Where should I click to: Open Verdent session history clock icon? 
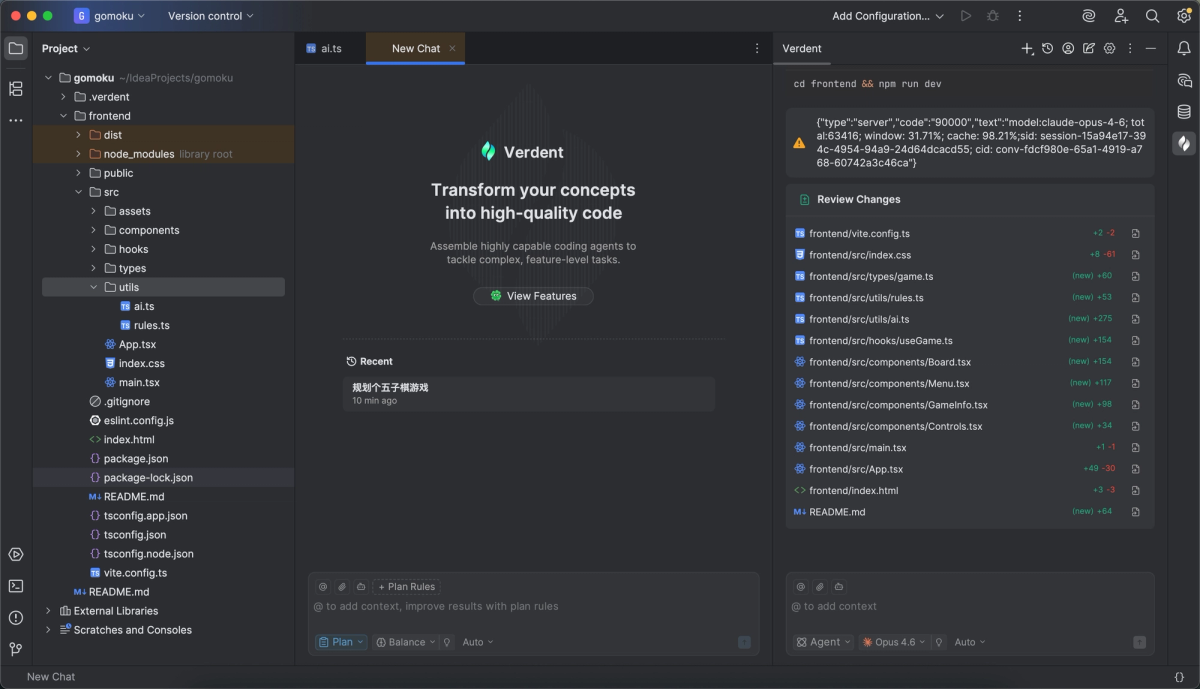point(1047,48)
